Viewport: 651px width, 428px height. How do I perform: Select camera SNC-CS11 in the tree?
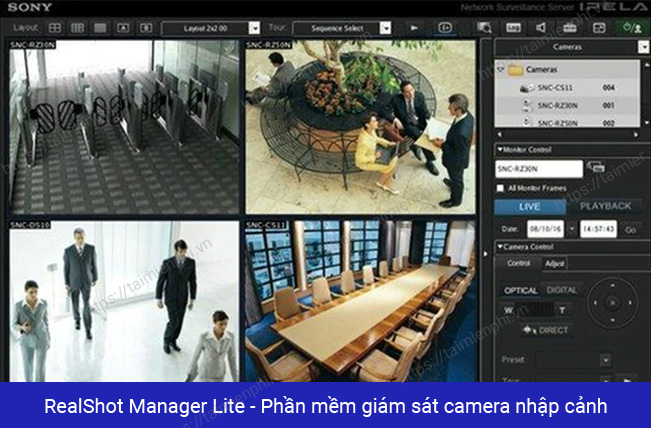(555, 88)
